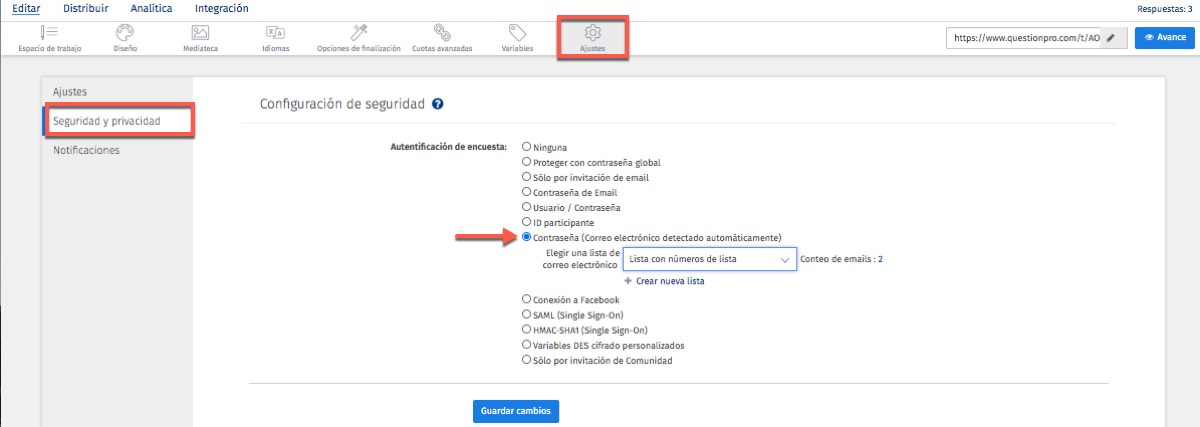1200x427 pixels.
Task: Select the ID participante option
Action: click(527, 222)
